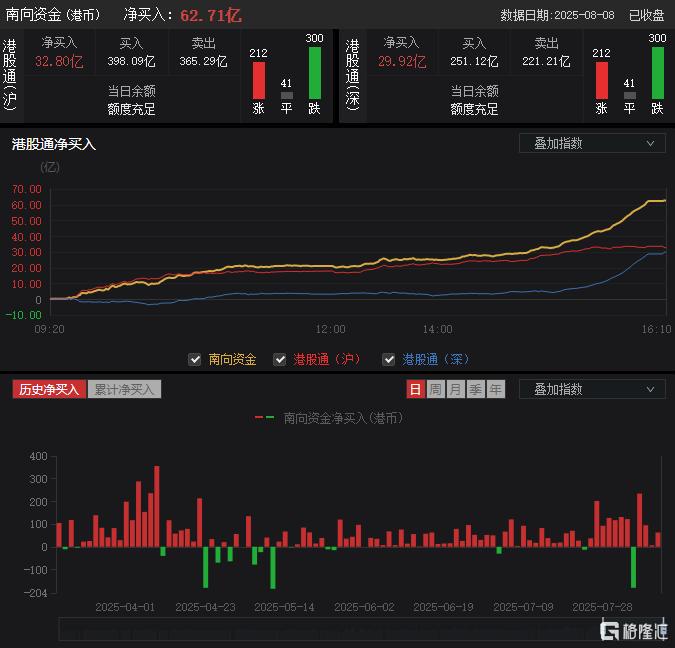Viewport: 675px width, 648px height.
Task: Click the 09:20 time label on the intraday chart
Action: tap(50, 329)
